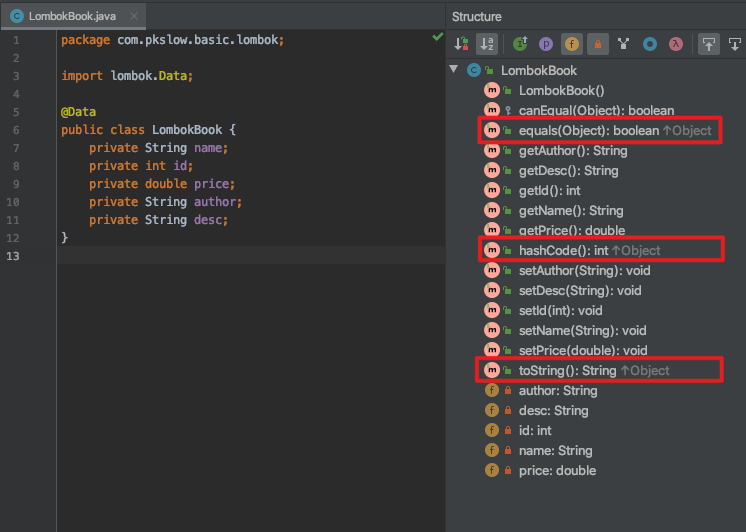Click method icon beside LombokBook() constructor
The image size is (746, 532).
491,90
